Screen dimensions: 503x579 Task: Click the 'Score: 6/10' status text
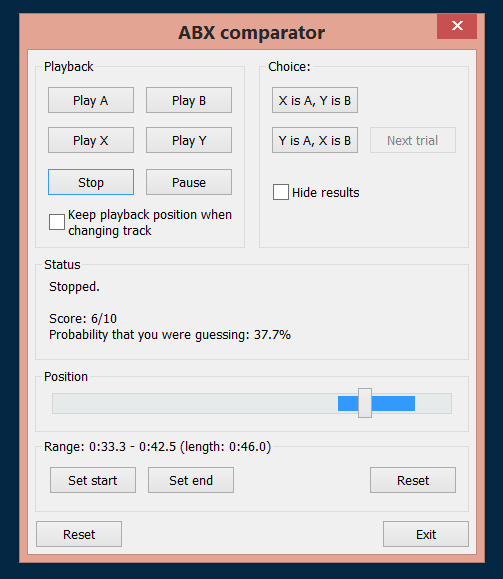83,318
